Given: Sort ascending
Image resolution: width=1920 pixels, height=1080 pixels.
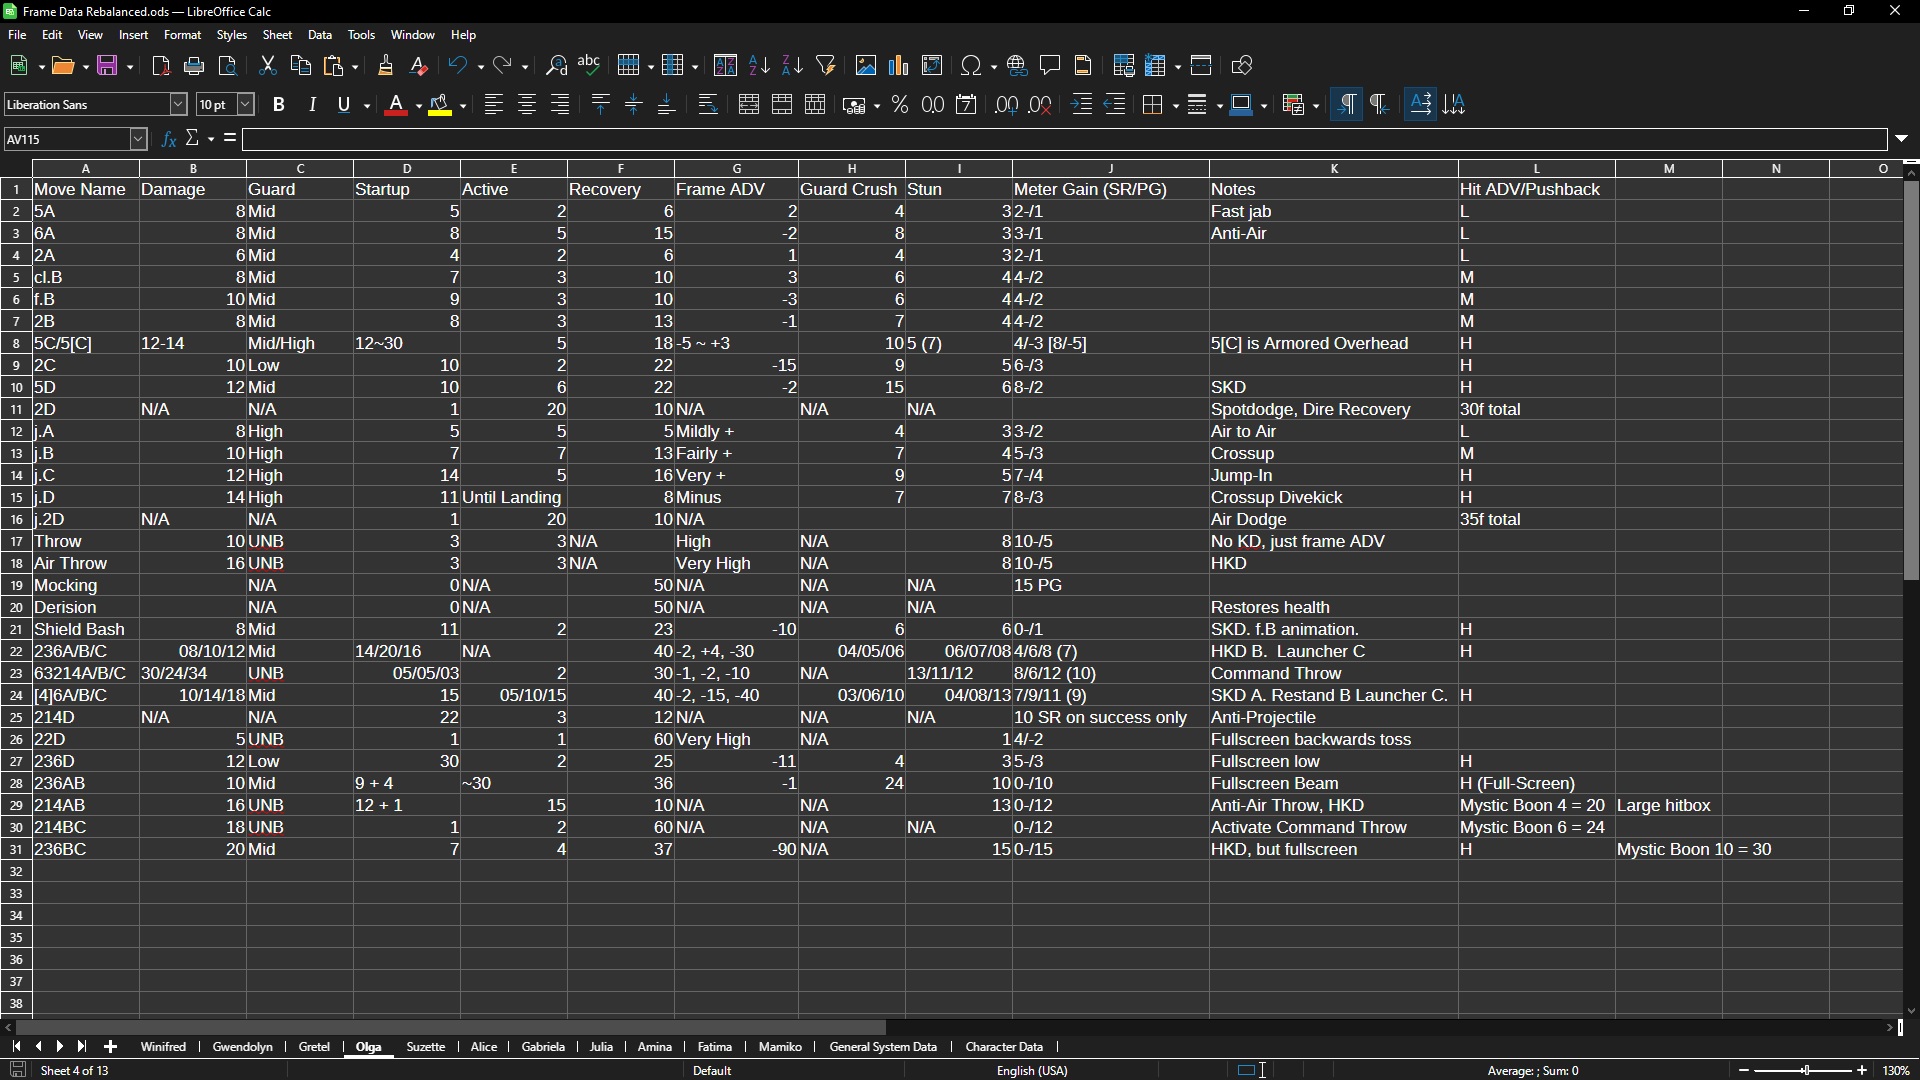Looking at the screenshot, I should click(x=759, y=66).
